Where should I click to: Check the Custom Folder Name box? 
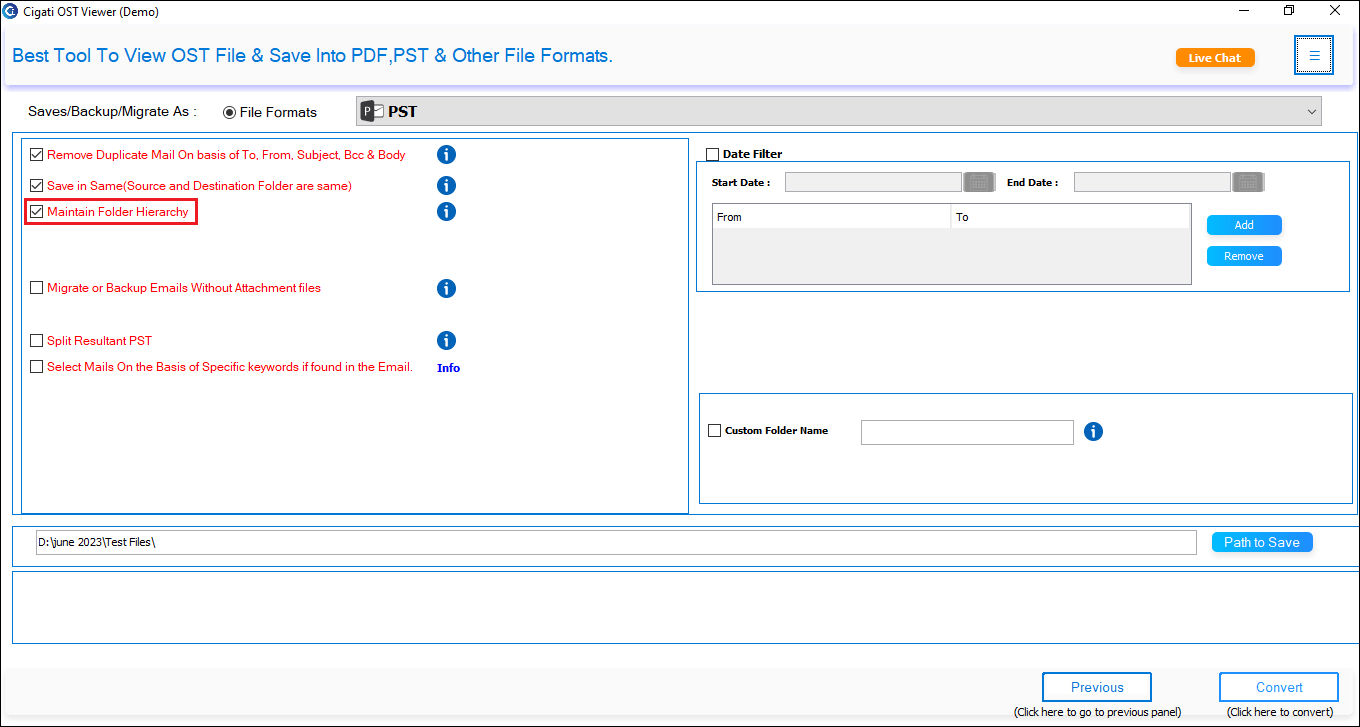[x=714, y=431]
